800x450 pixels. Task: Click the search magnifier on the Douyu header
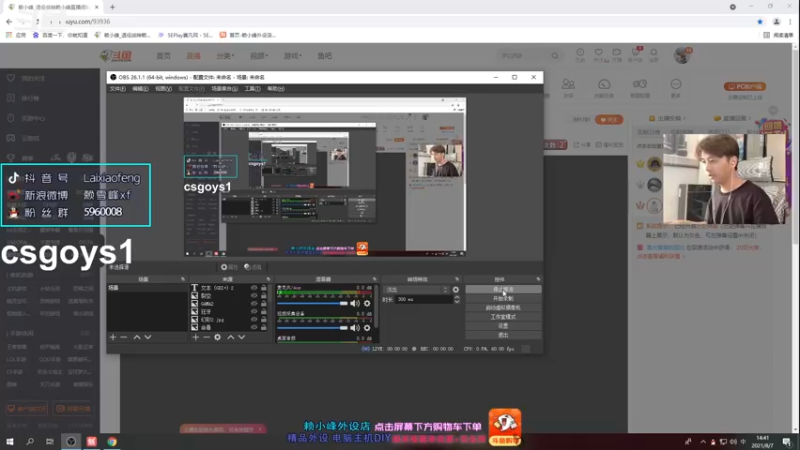point(555,56)
